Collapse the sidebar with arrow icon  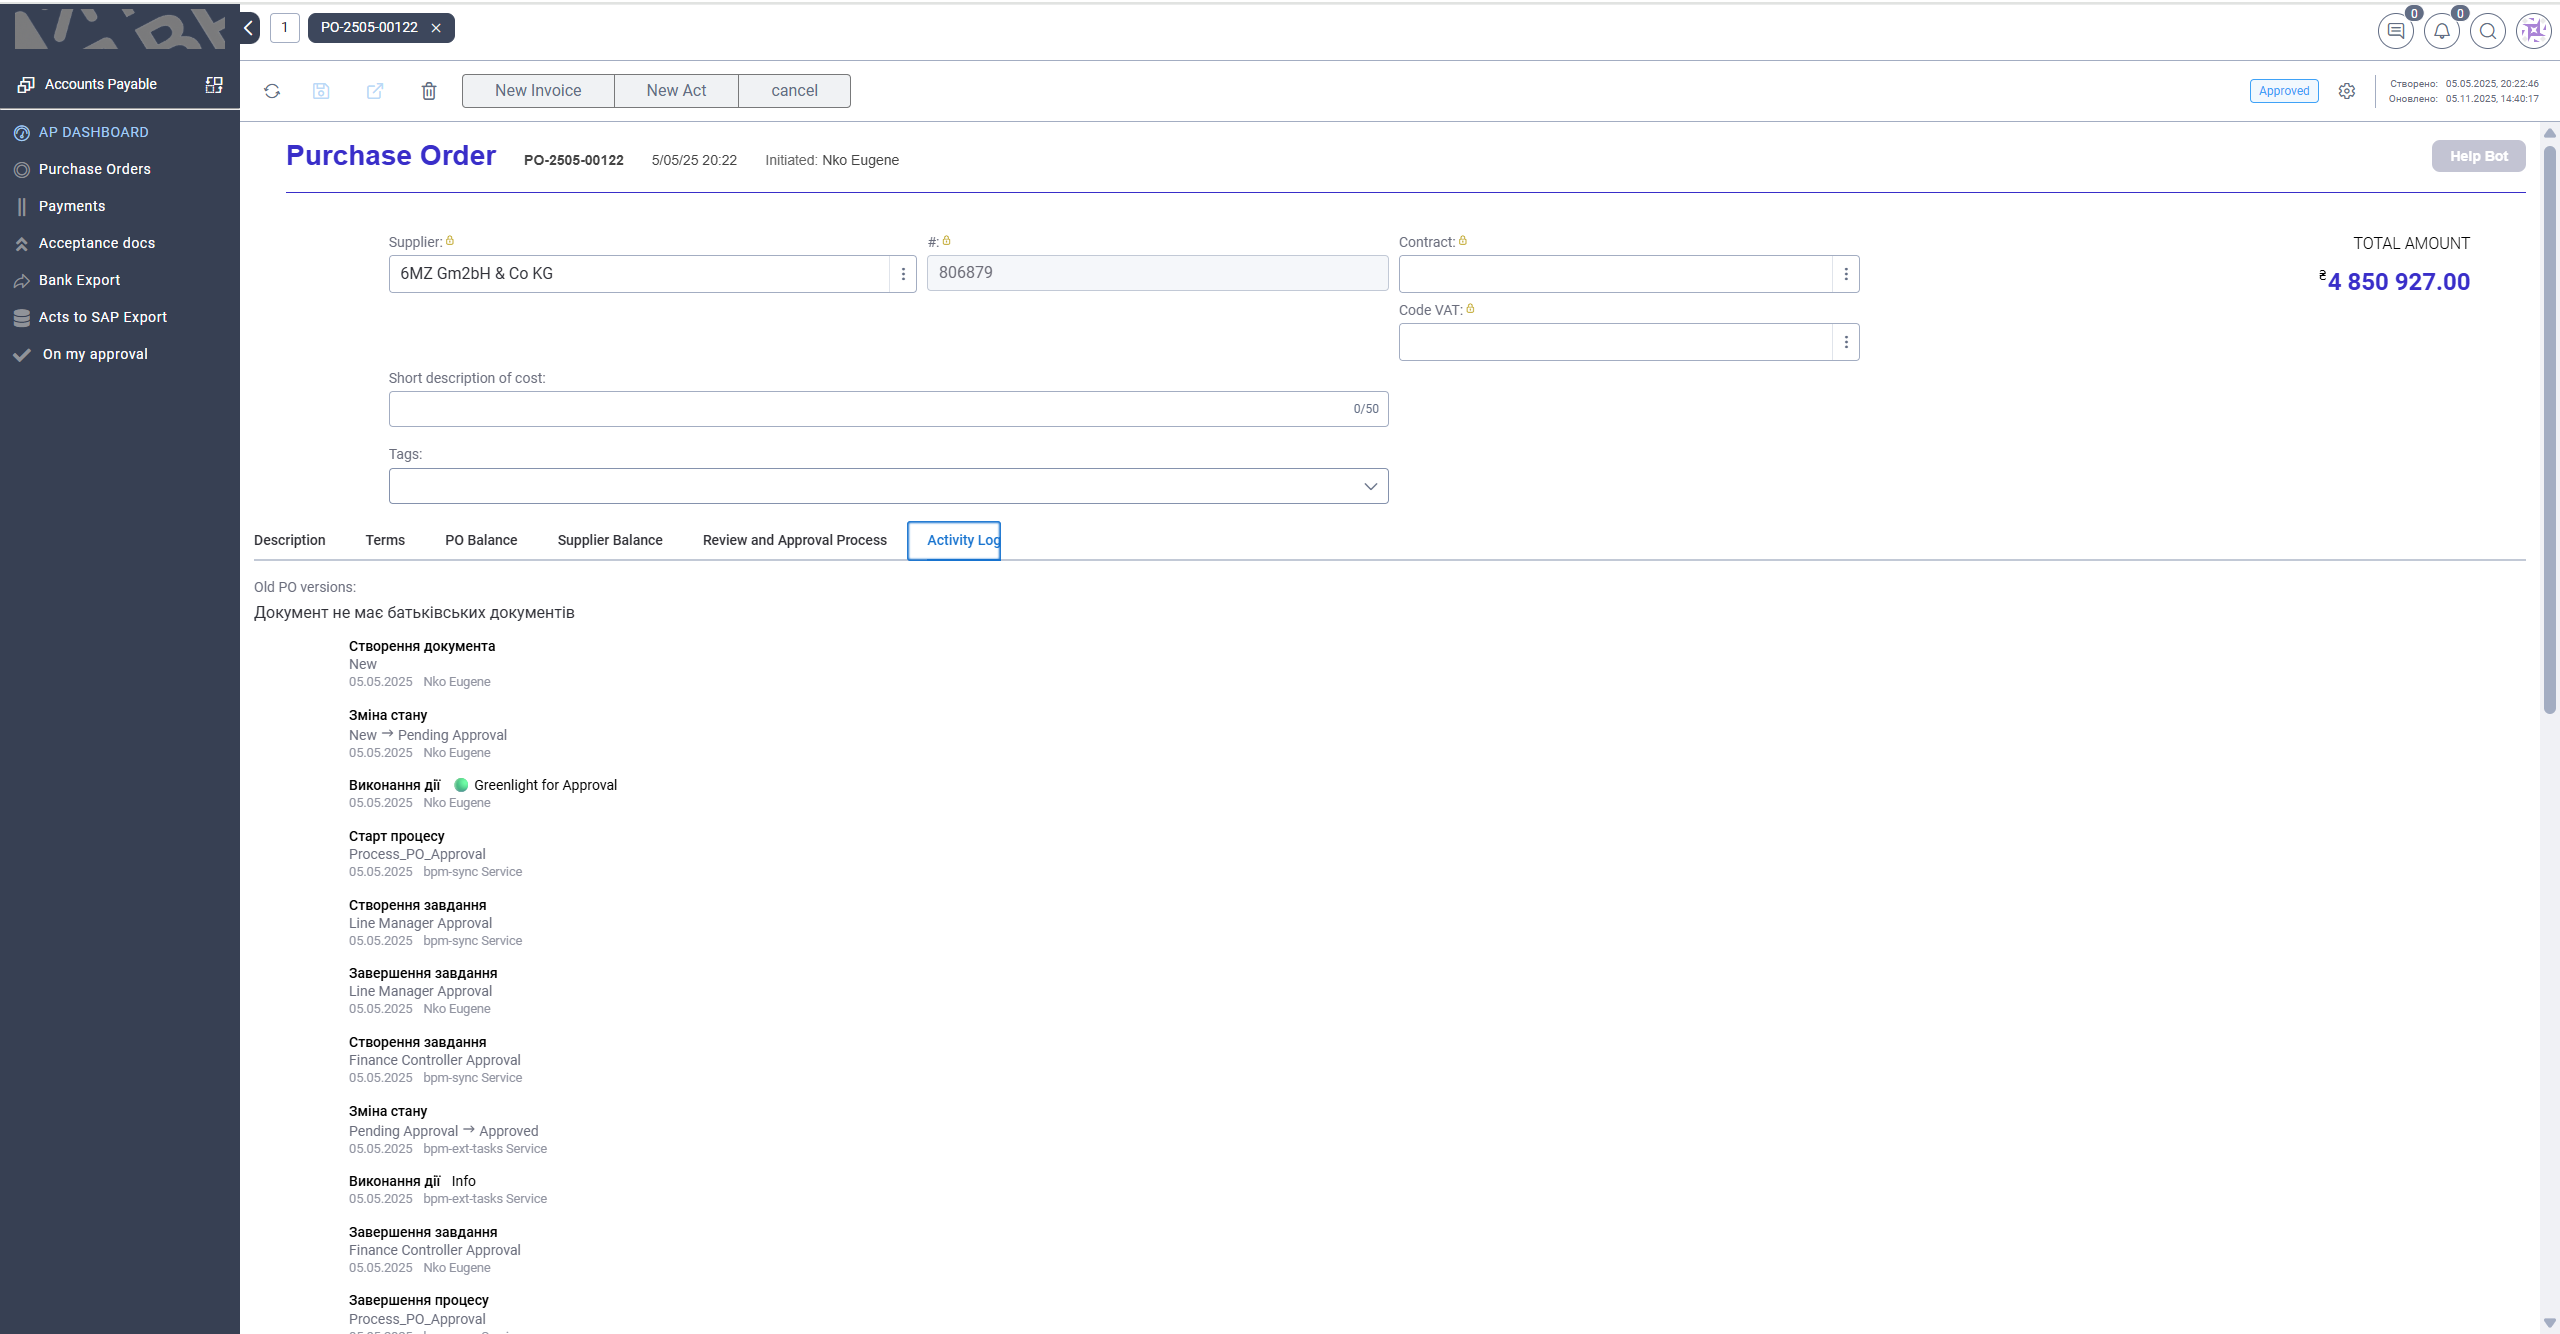[x=249, y=28]
